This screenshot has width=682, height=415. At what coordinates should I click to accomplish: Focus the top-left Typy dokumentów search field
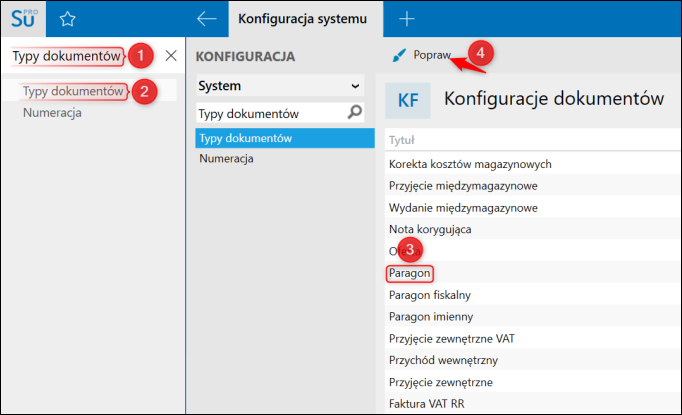click(x=66, y=56)
